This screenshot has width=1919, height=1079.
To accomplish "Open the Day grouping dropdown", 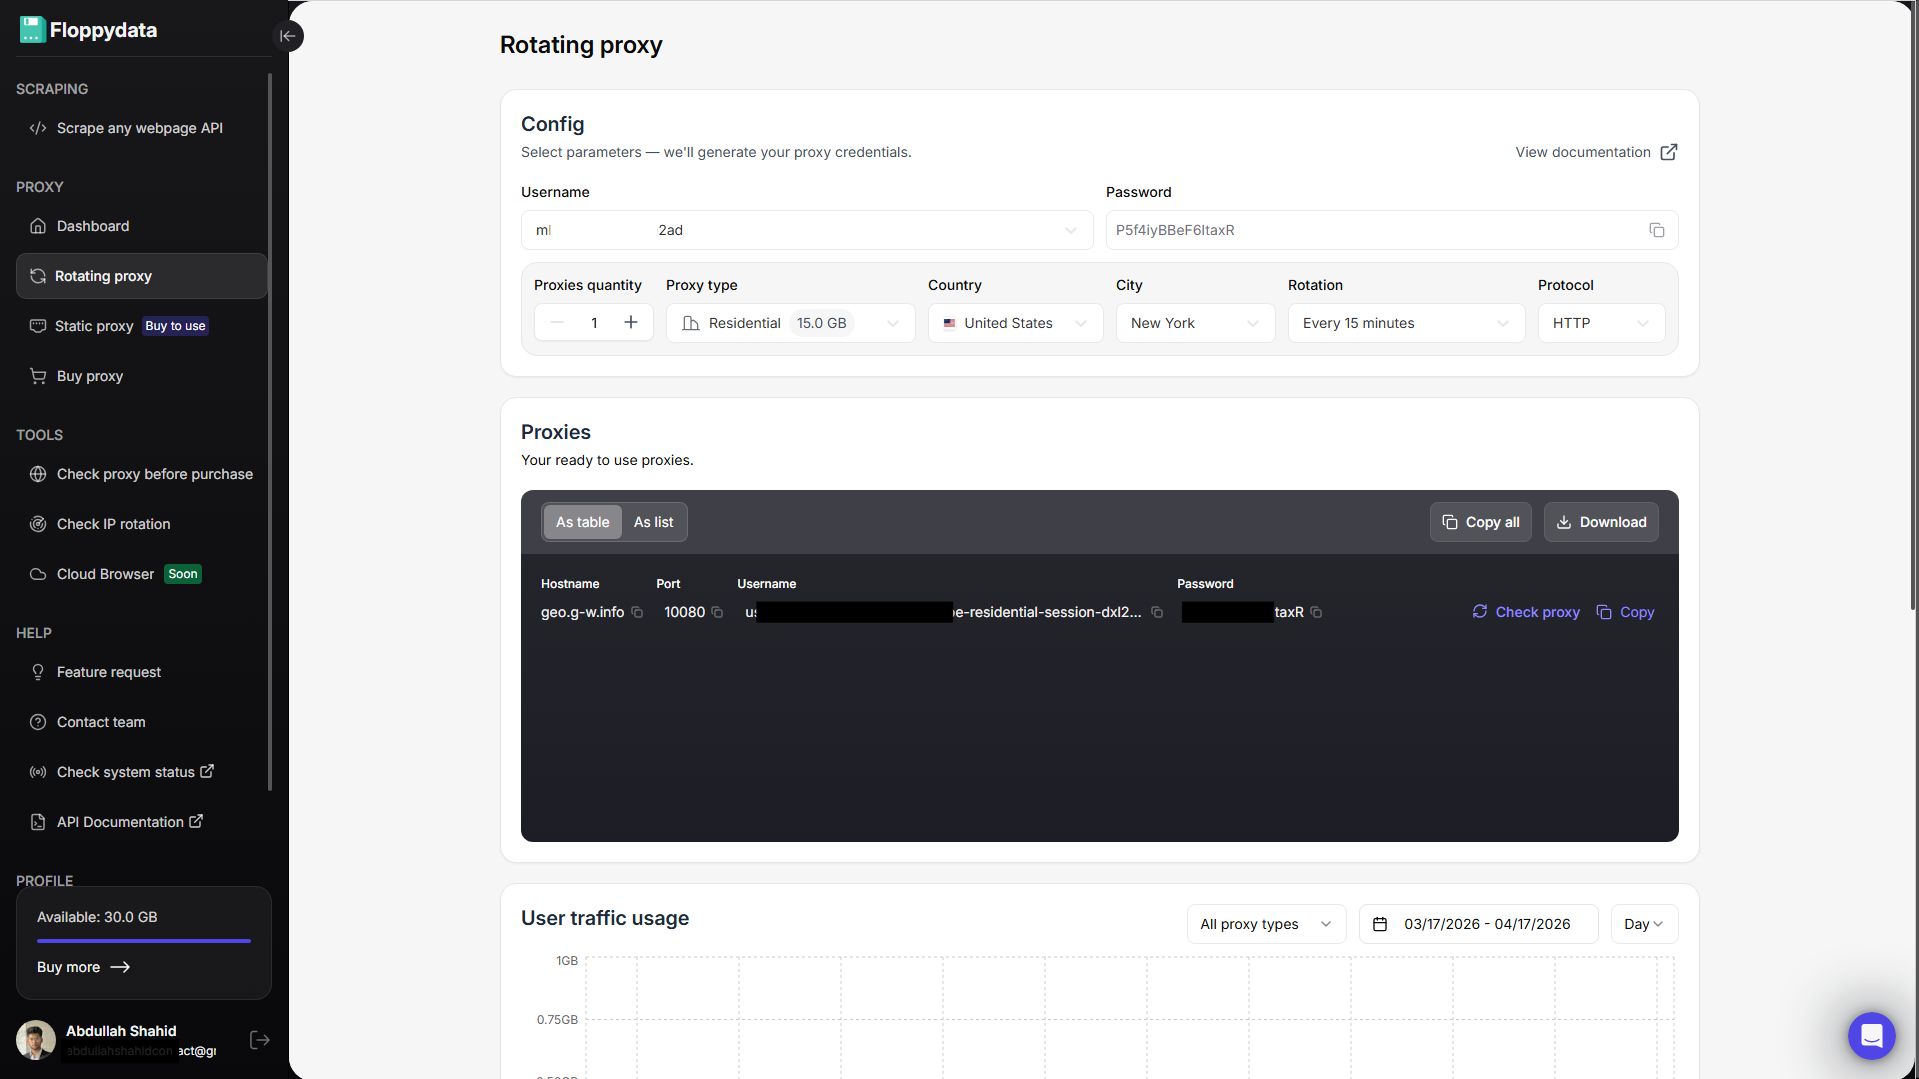I will coord(1643,924).
